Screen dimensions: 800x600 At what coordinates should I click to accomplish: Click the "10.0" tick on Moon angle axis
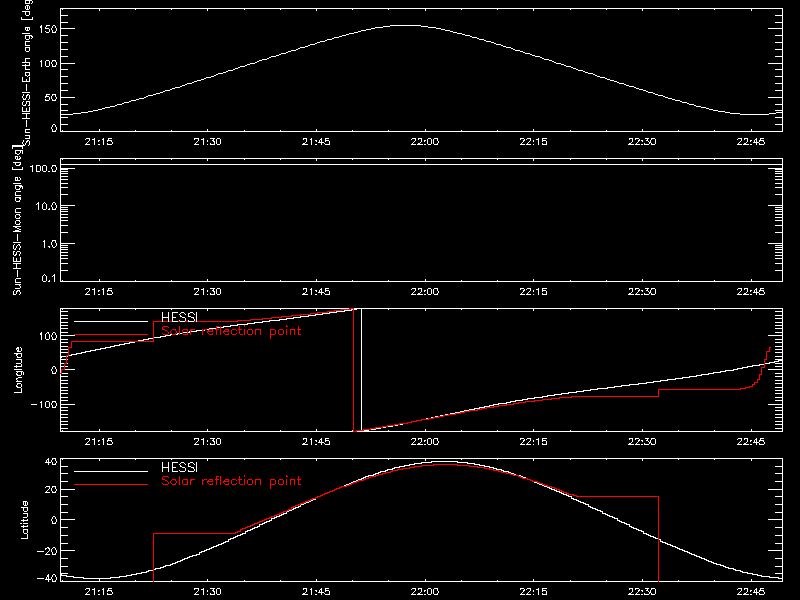(x=46, y=206)
